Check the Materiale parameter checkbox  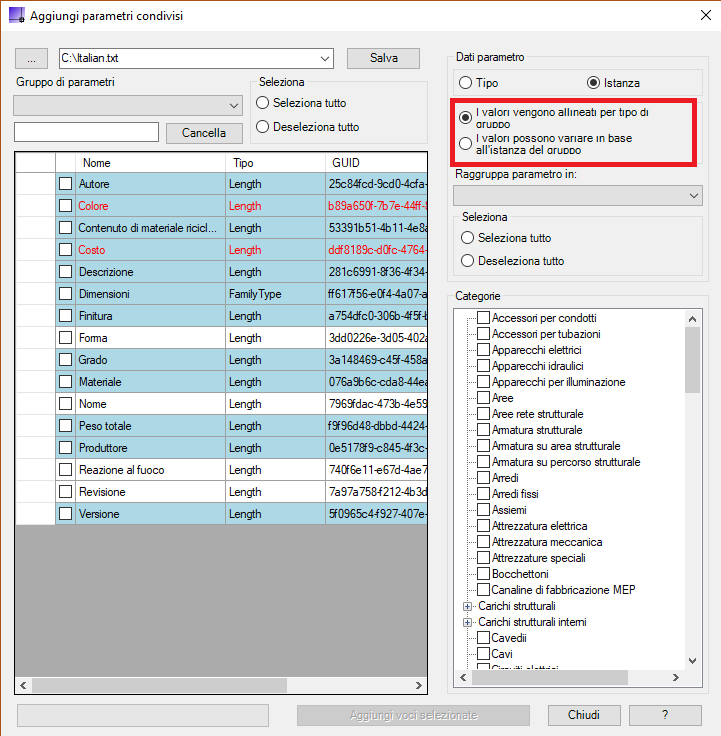coord(66,382)
